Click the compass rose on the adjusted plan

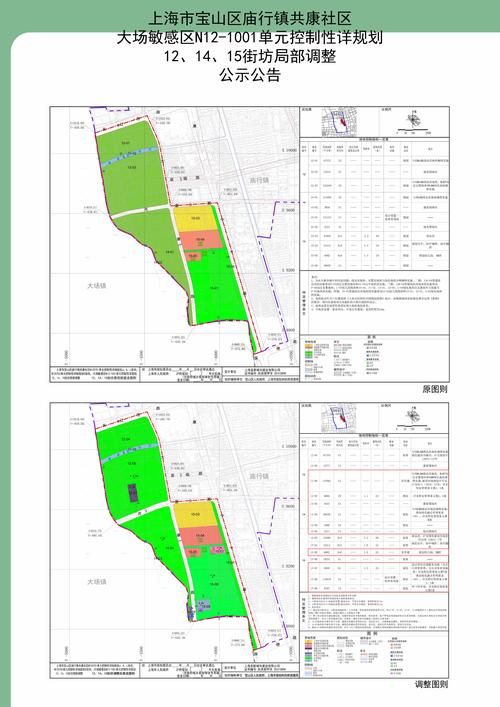(x=413, y=416)
